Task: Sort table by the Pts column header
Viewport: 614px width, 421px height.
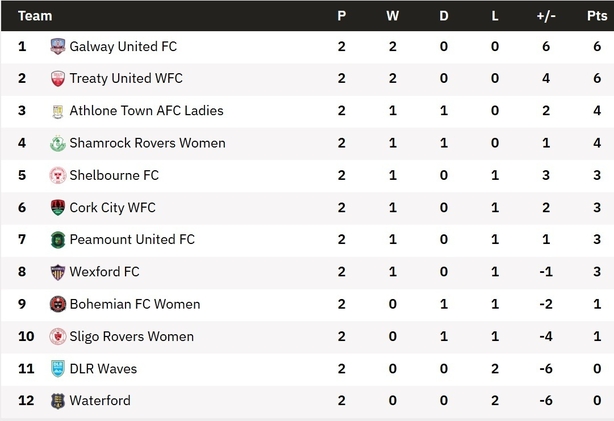Action: [x=597, y=16]
